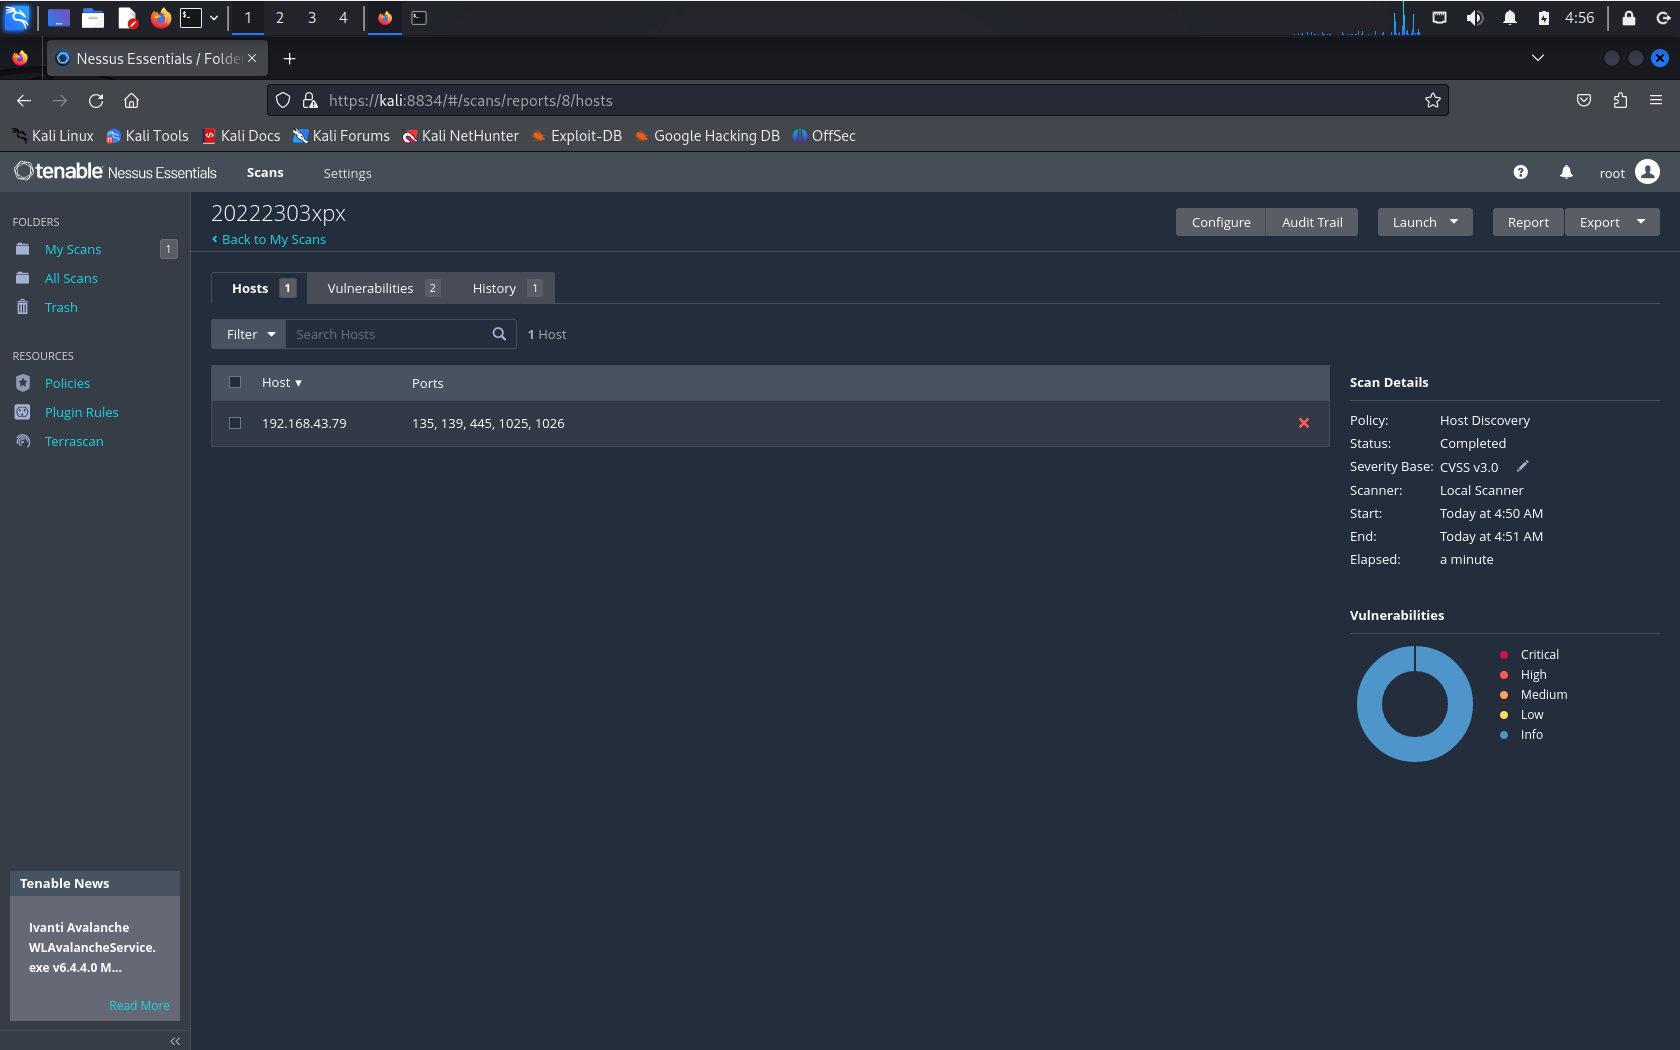Click the Trash bin icon in sidebar
1680x1050 pixels.
(x=22, y=307)
